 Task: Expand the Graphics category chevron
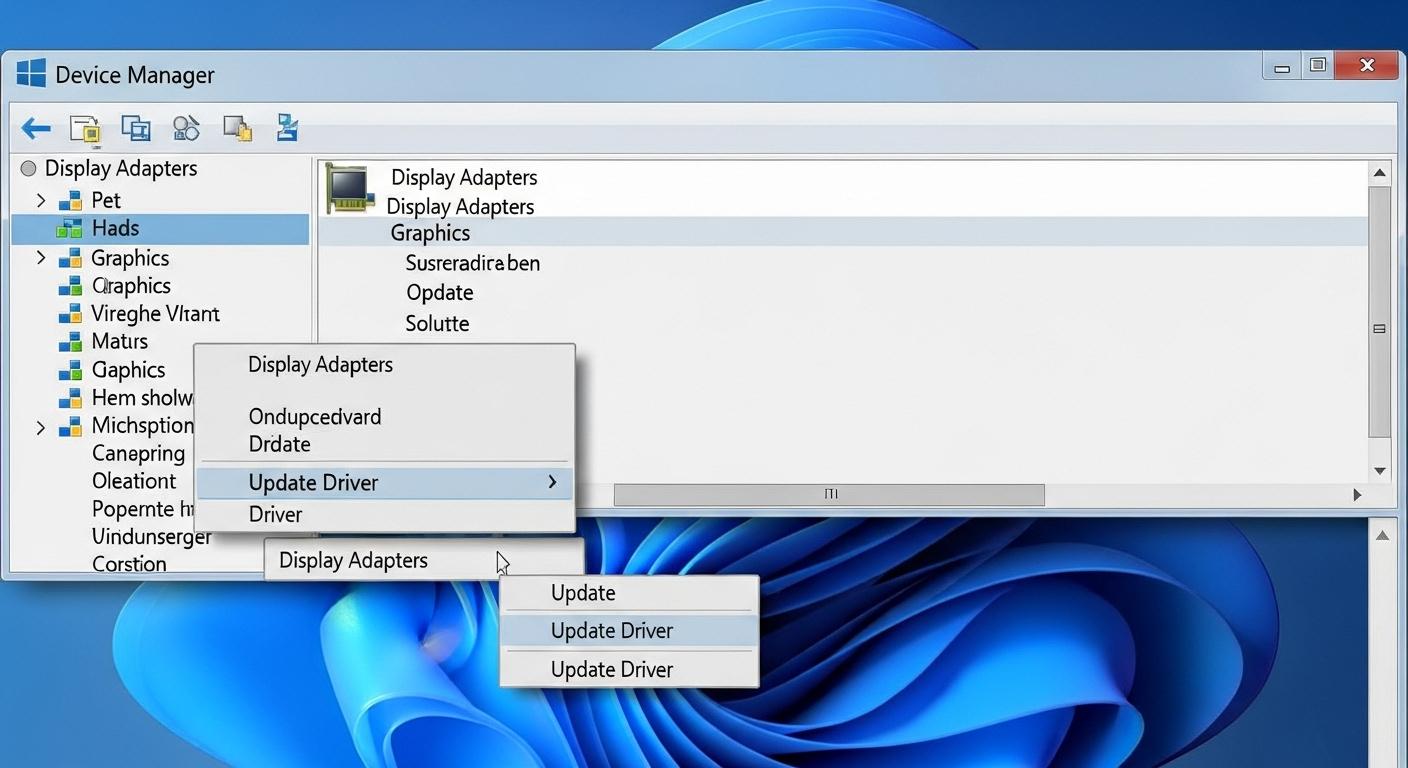(41, 258)
